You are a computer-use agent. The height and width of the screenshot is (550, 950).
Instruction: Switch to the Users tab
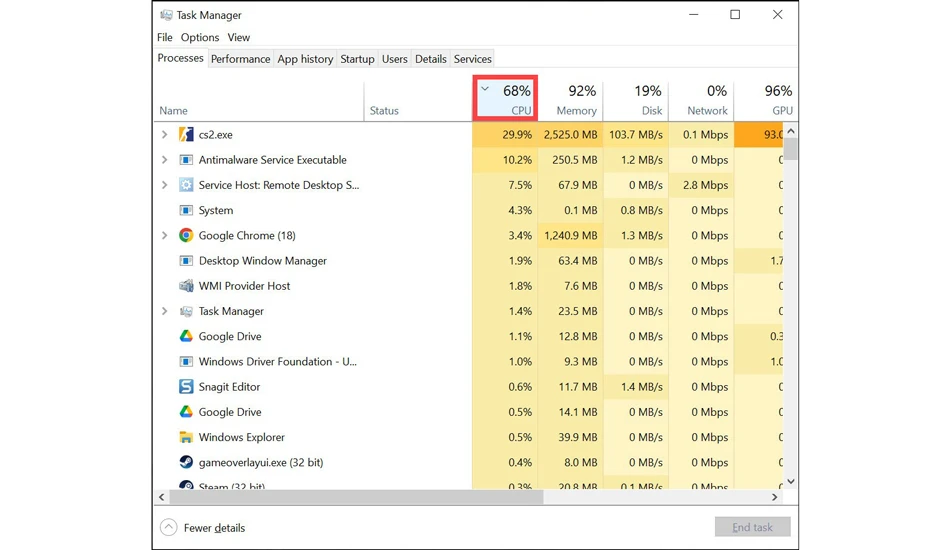pyautogui.click(x=394, y=59)
